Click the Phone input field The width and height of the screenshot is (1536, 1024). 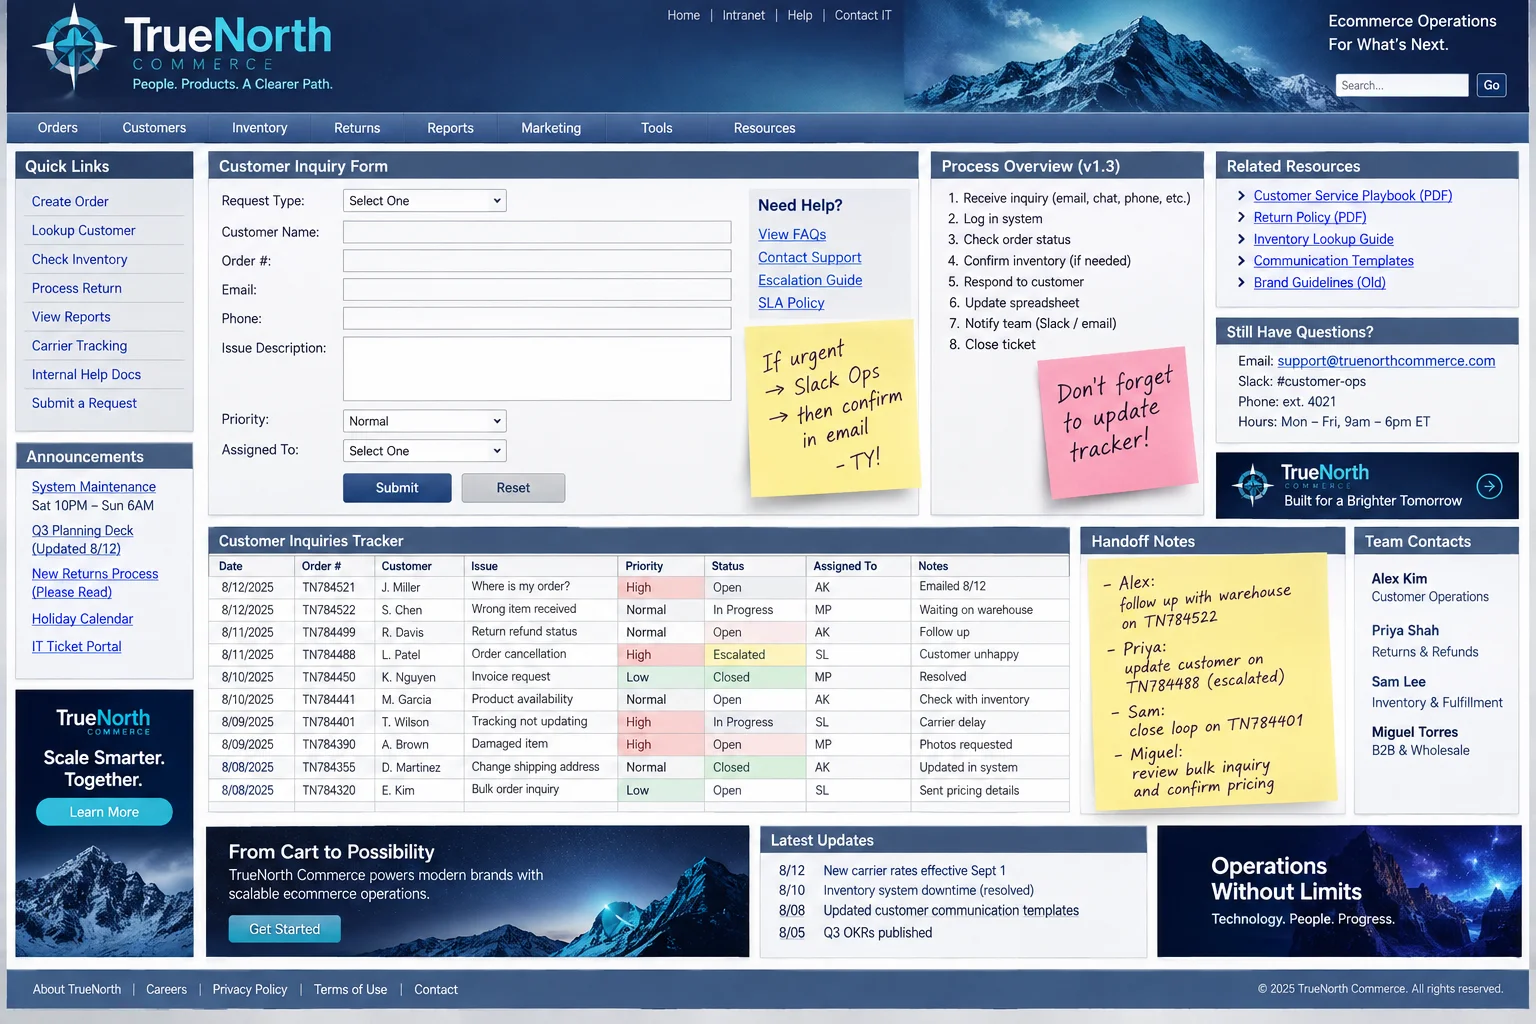[x=537, y=318]
